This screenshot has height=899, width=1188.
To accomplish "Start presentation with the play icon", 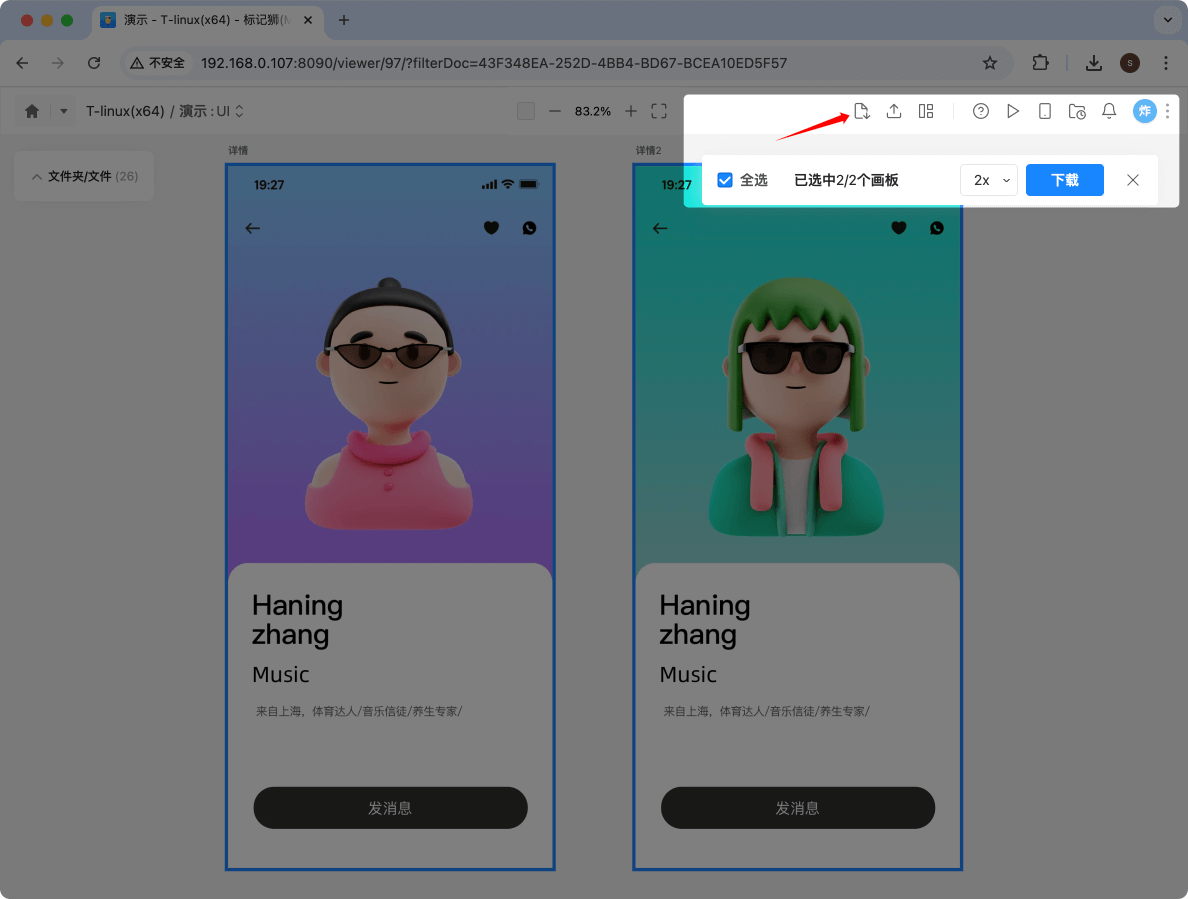I will pyautogui.click(x=1013, y=111).
